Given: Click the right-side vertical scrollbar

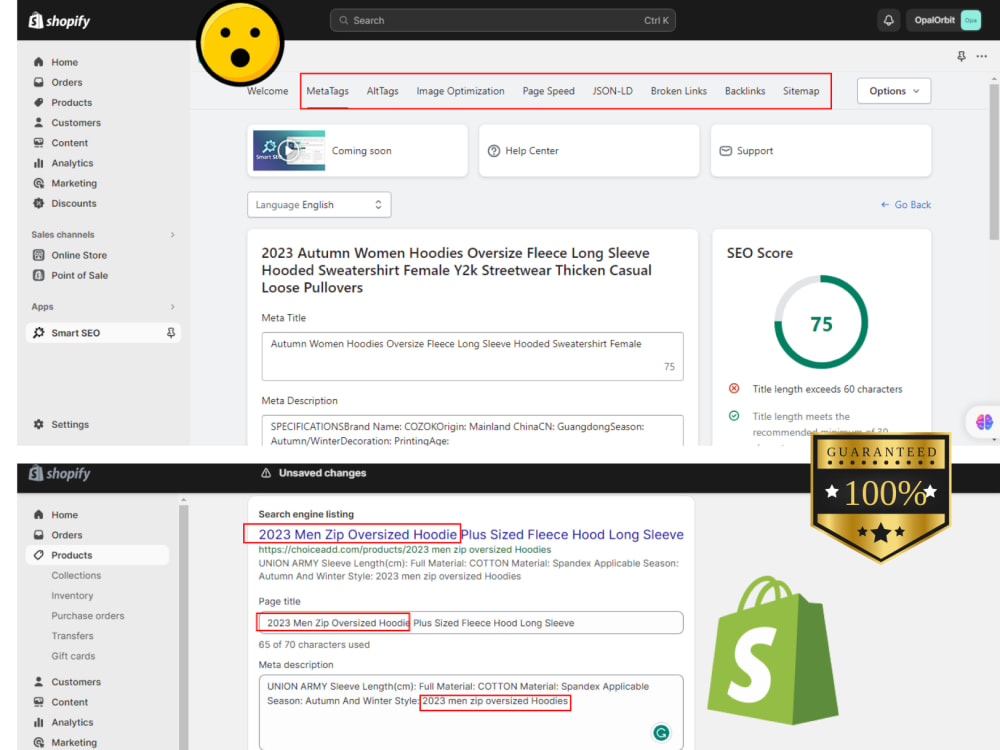Looking at the screenshot, I should coord(994,162).
